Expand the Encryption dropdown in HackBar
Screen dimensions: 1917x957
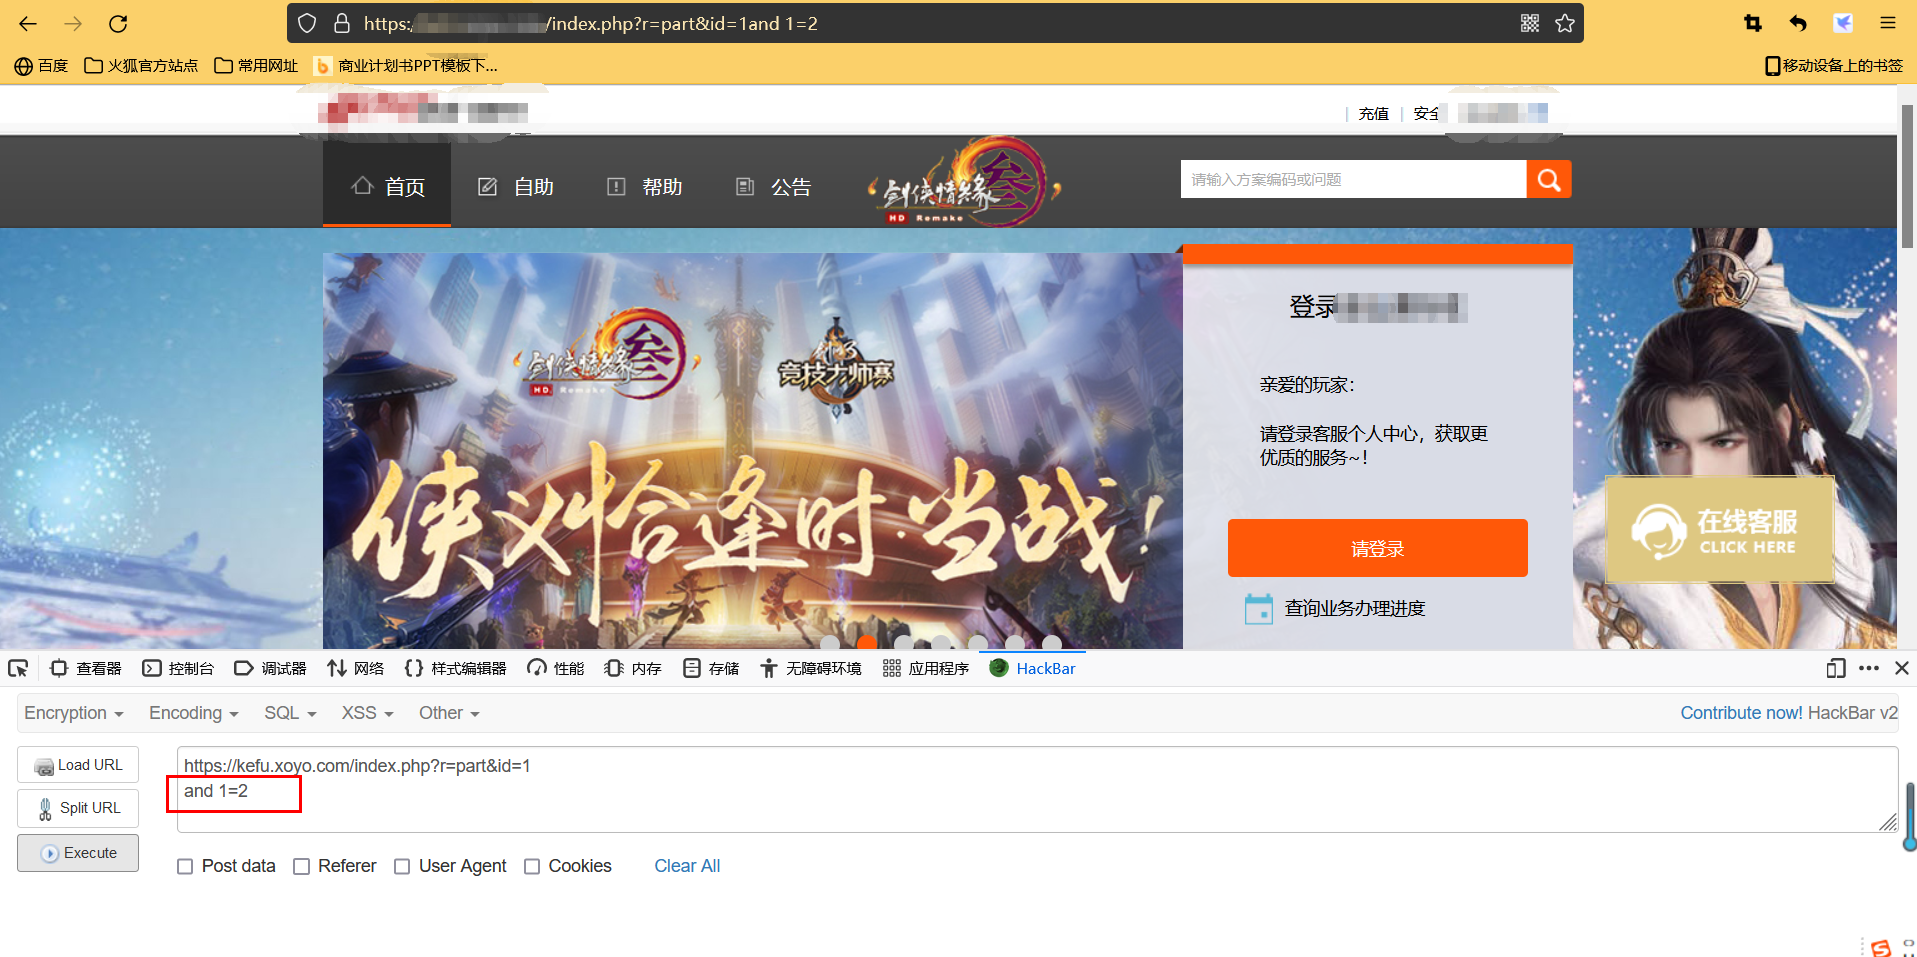coord(74,713)
